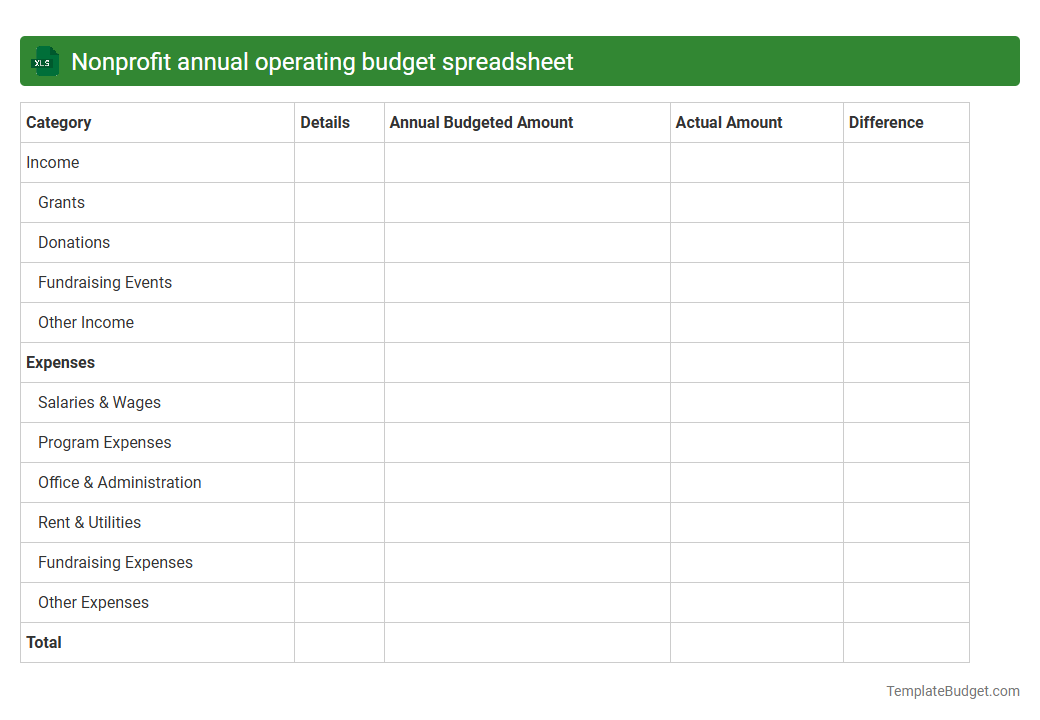Select the Total row at the bottom
Viewport: 1040px width, 720px height.
[x=44, y=642]
